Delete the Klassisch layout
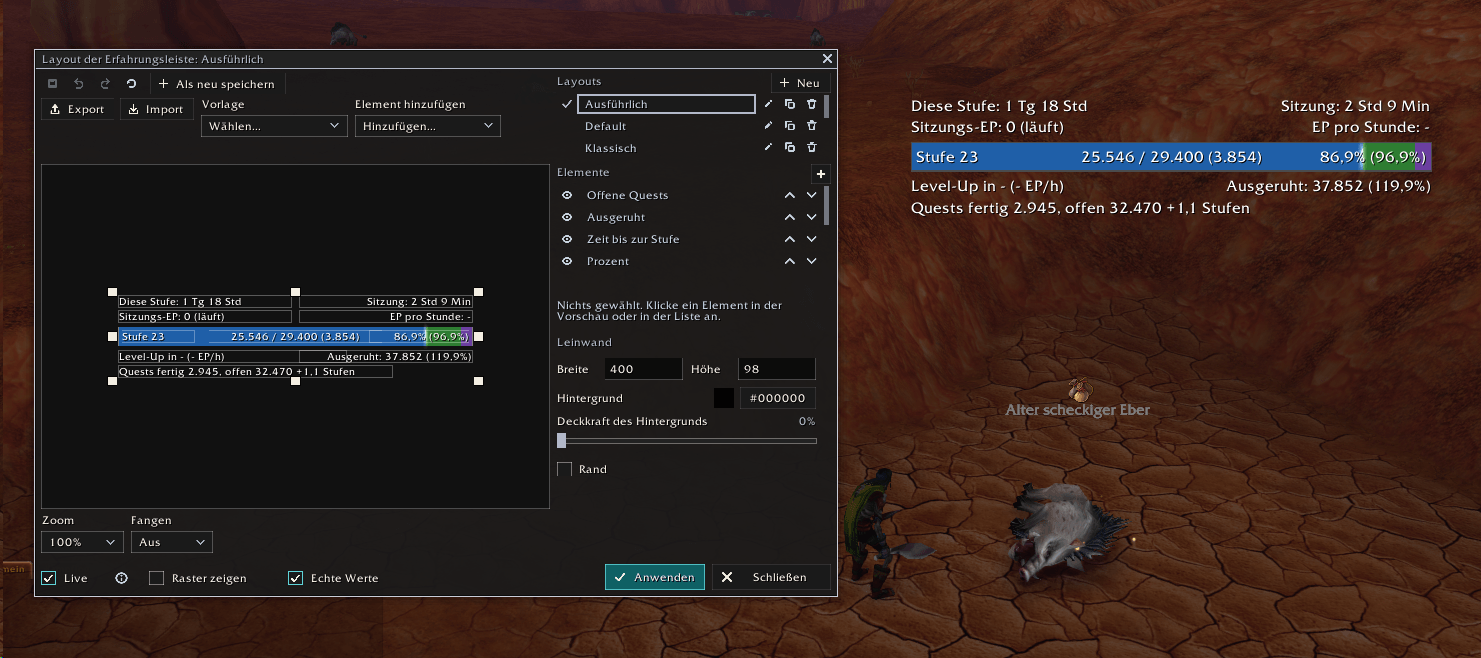The image size is (1481, 658). 811,148
